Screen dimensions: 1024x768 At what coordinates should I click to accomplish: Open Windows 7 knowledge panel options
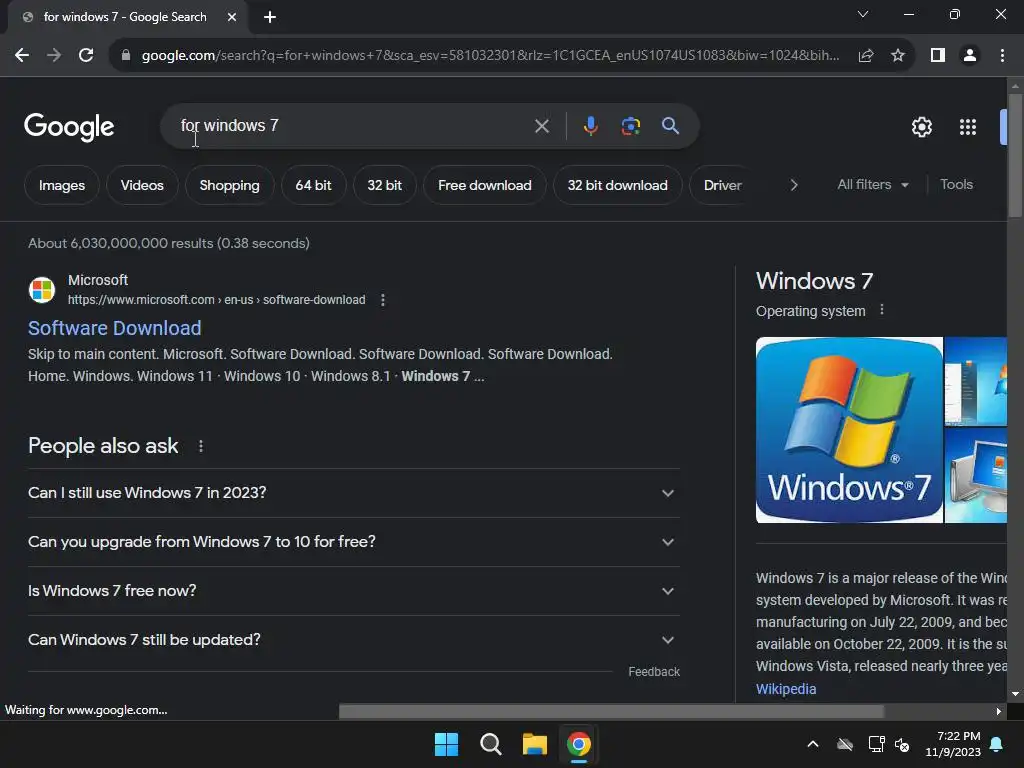882,310
